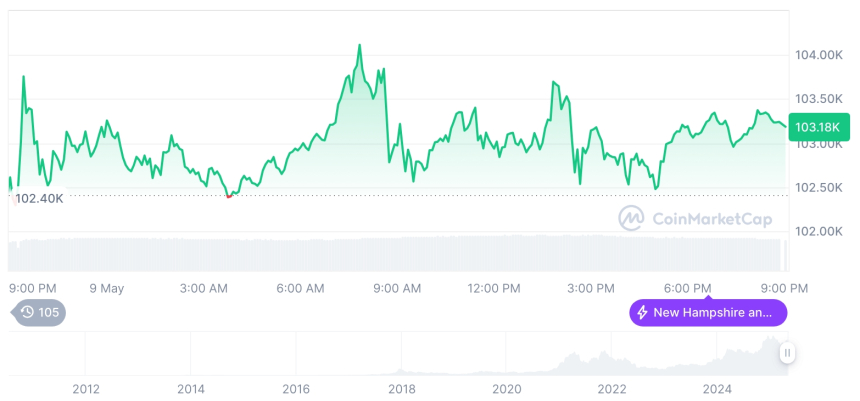
Task: Click the 102.00K price axis label
Action: point(816,231)
